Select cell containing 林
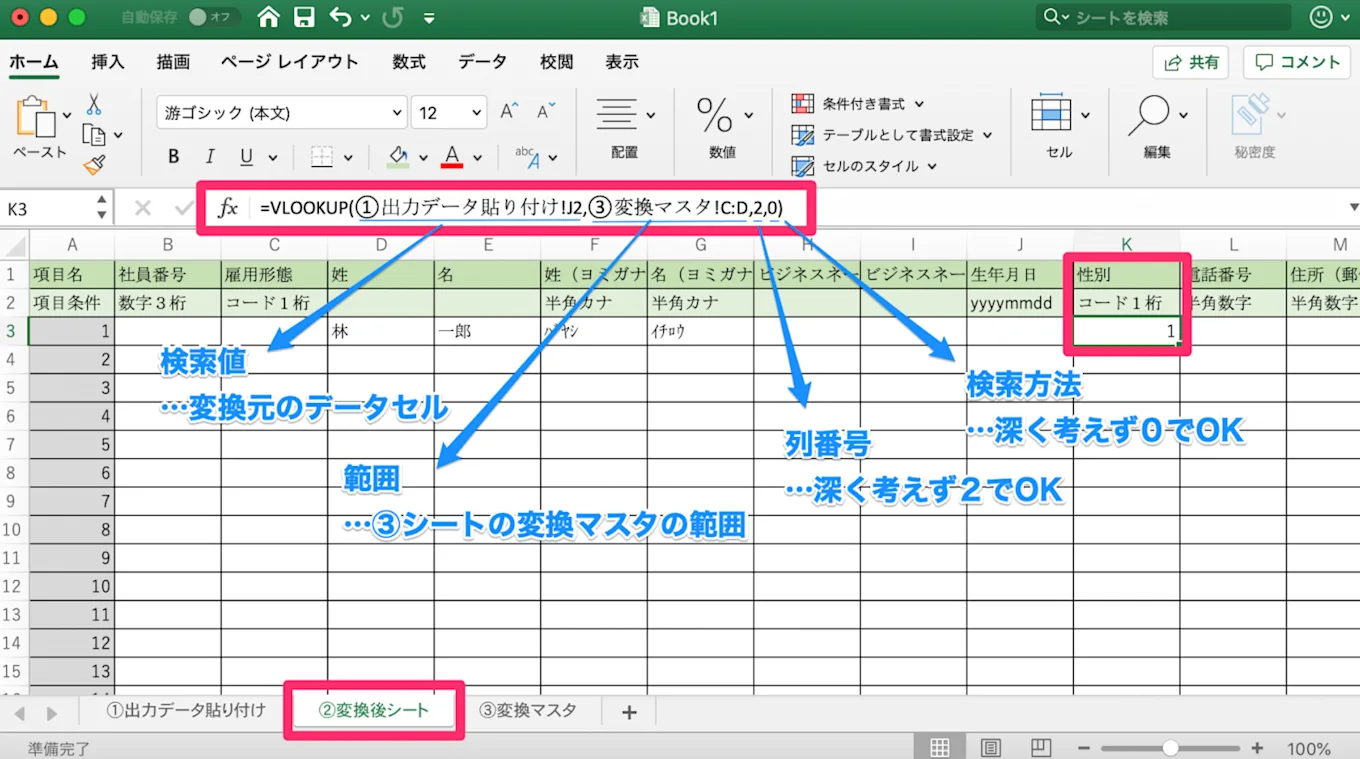The image size is (1360, 759). coord(381,331)
